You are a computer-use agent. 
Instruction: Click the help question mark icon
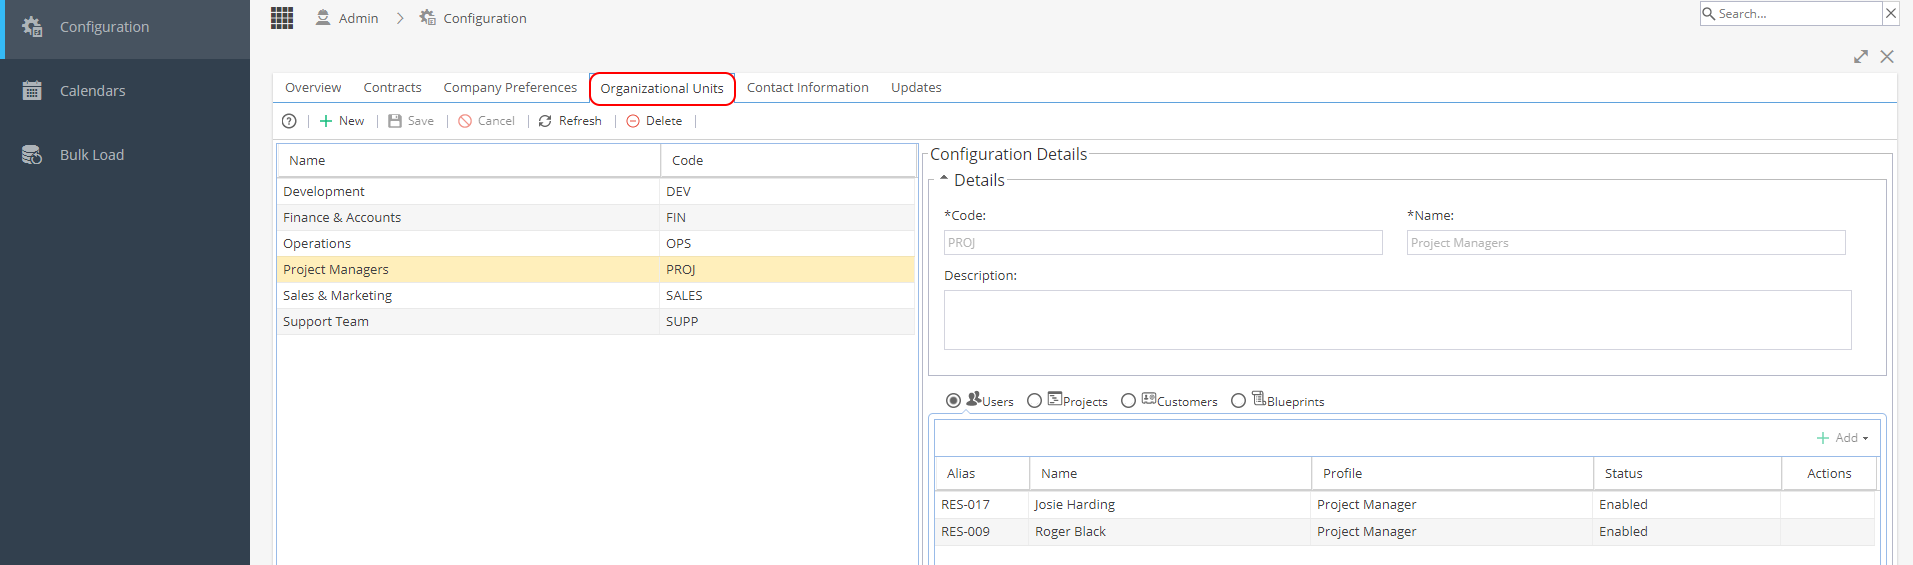click(289, 121)
